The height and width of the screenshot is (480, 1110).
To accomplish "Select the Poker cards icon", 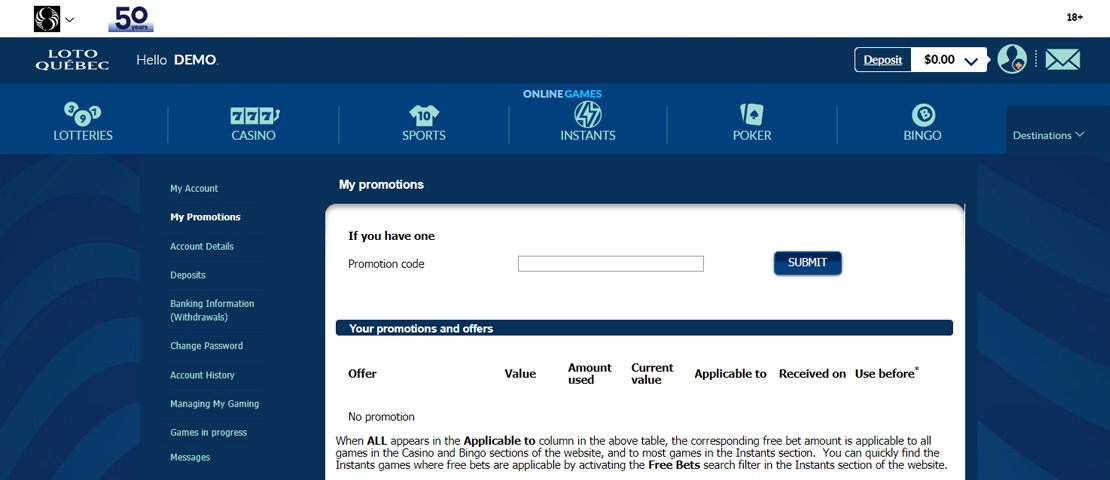I will coord(752,114).
